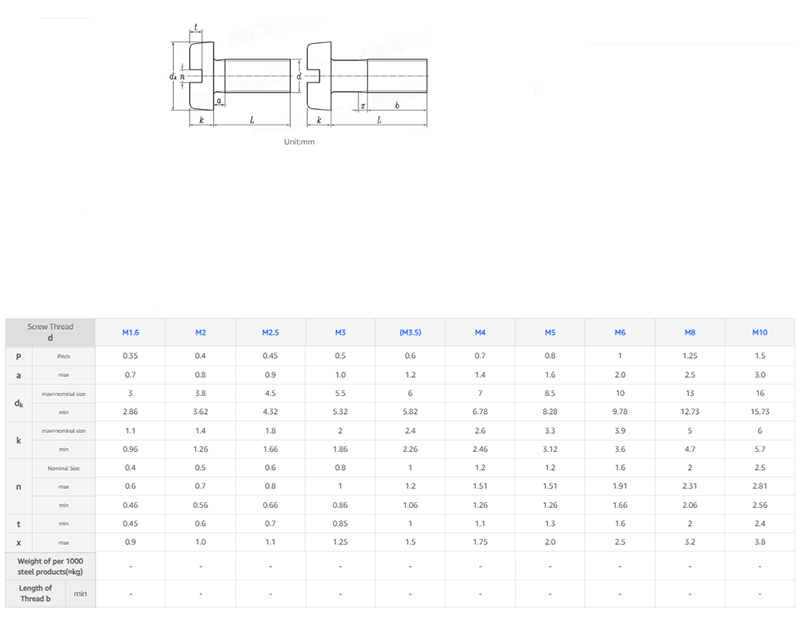The width and height of the screenshot is (800, 628).
Task: Open the M8 thread size header
Action: click(x=690, y=332)
